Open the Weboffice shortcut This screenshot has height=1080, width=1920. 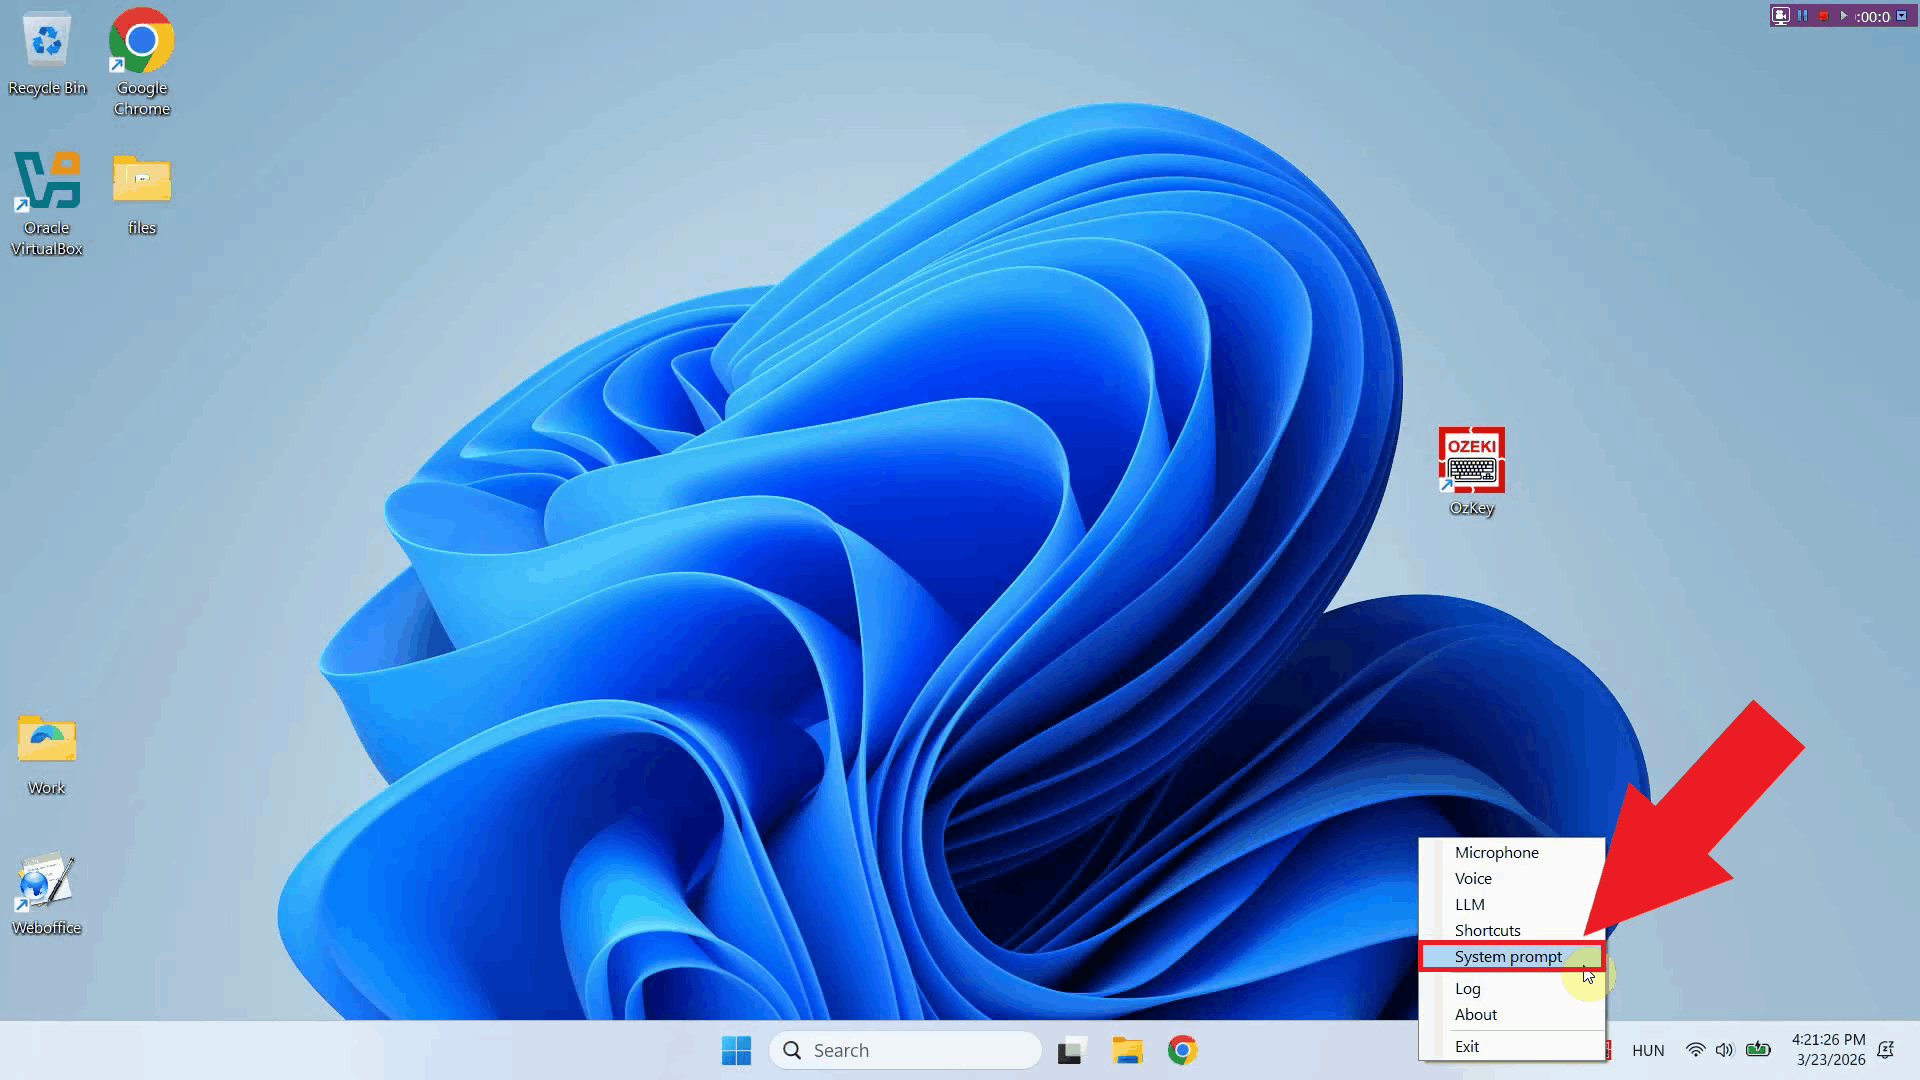(x=45, y=885)
